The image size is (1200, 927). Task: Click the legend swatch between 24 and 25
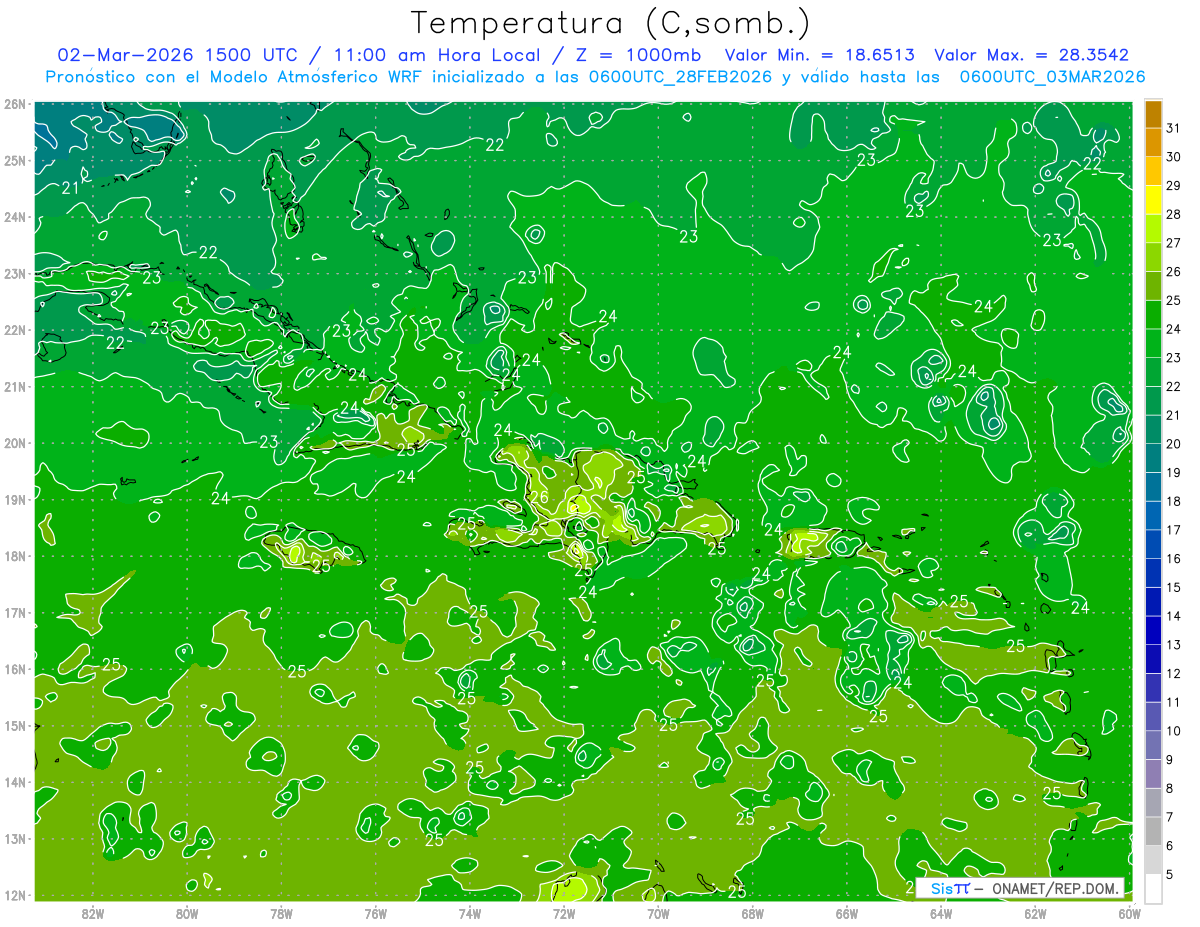(1153, 315)
